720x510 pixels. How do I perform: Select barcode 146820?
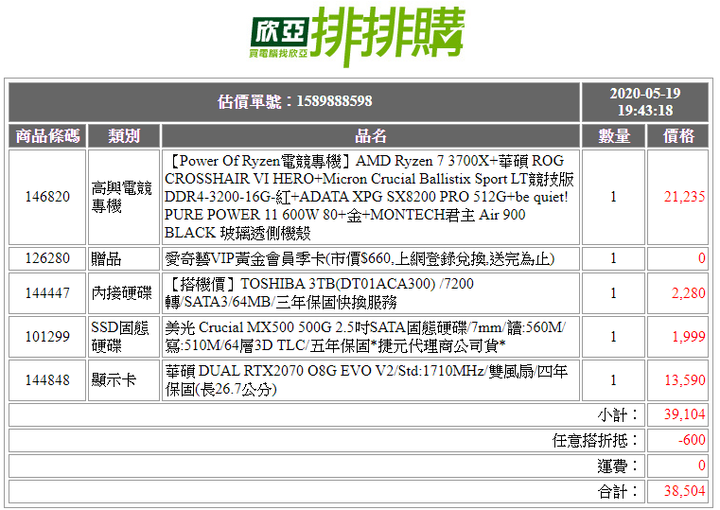(47, 197)
